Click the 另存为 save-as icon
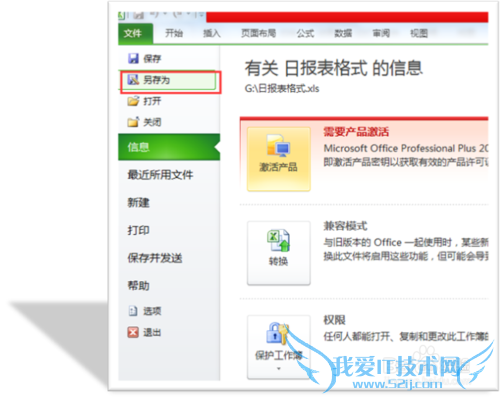The image size is (500, 399). coord(133,79)
